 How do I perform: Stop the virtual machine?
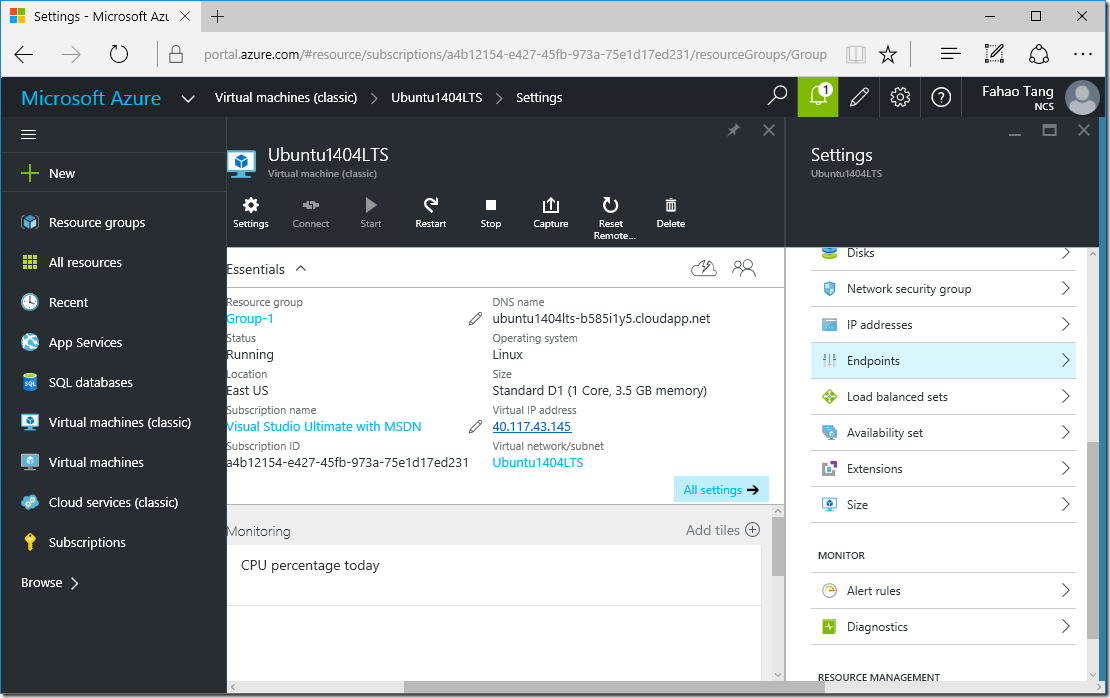pos(491,212)
